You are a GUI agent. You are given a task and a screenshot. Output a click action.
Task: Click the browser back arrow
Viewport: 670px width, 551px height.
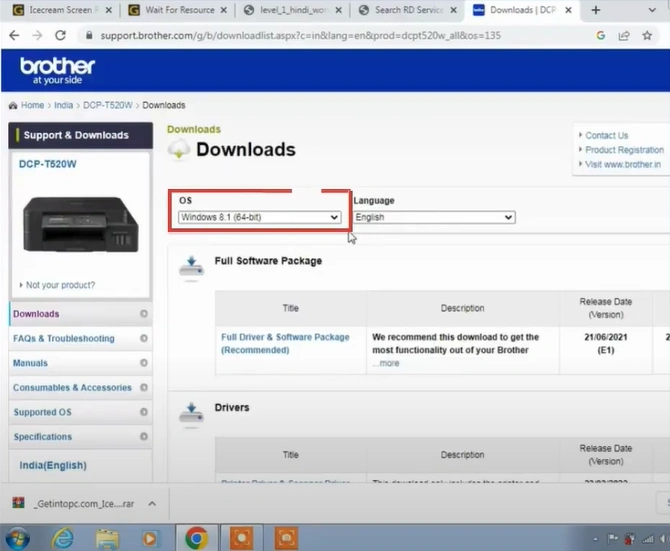pos(14,35)
